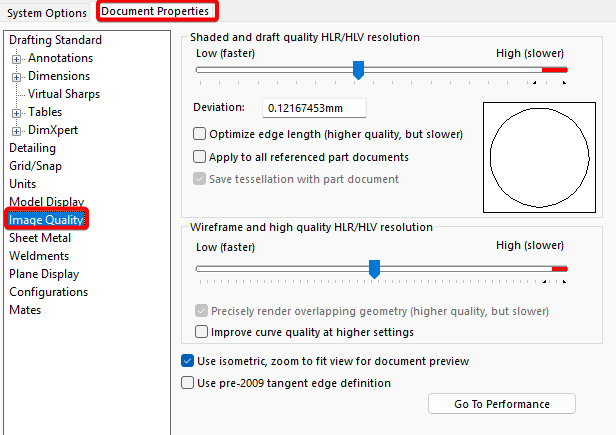The image size is (616, 435).
Task: Check Apply to all referenced part documents
Action: 200,157
